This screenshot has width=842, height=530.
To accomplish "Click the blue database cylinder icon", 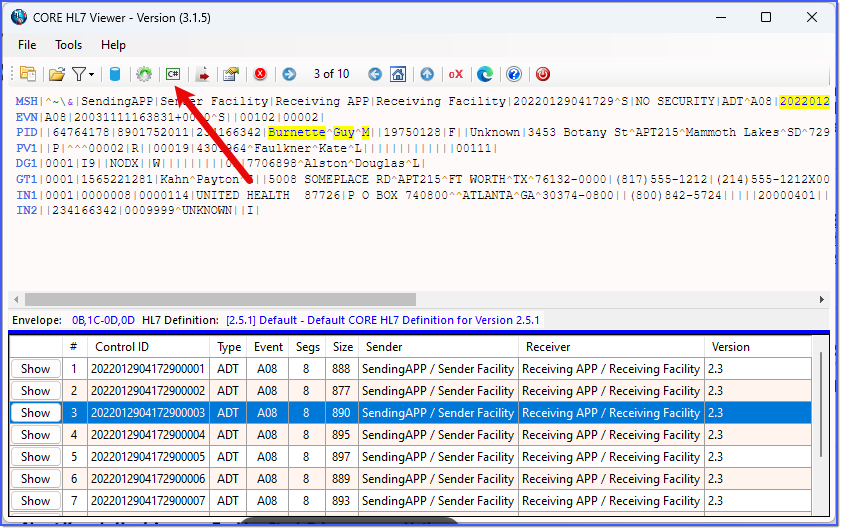I will click(x=115, y=74).
